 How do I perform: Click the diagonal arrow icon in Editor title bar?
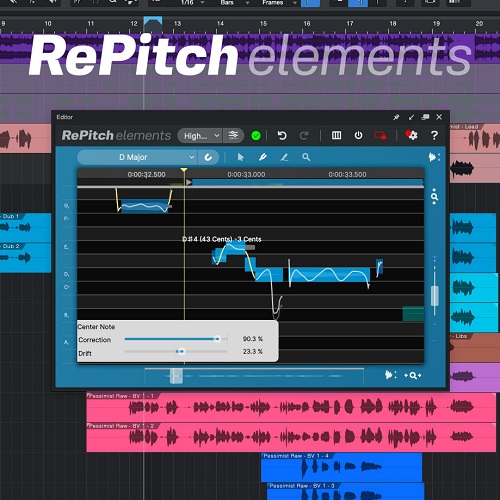411,117
